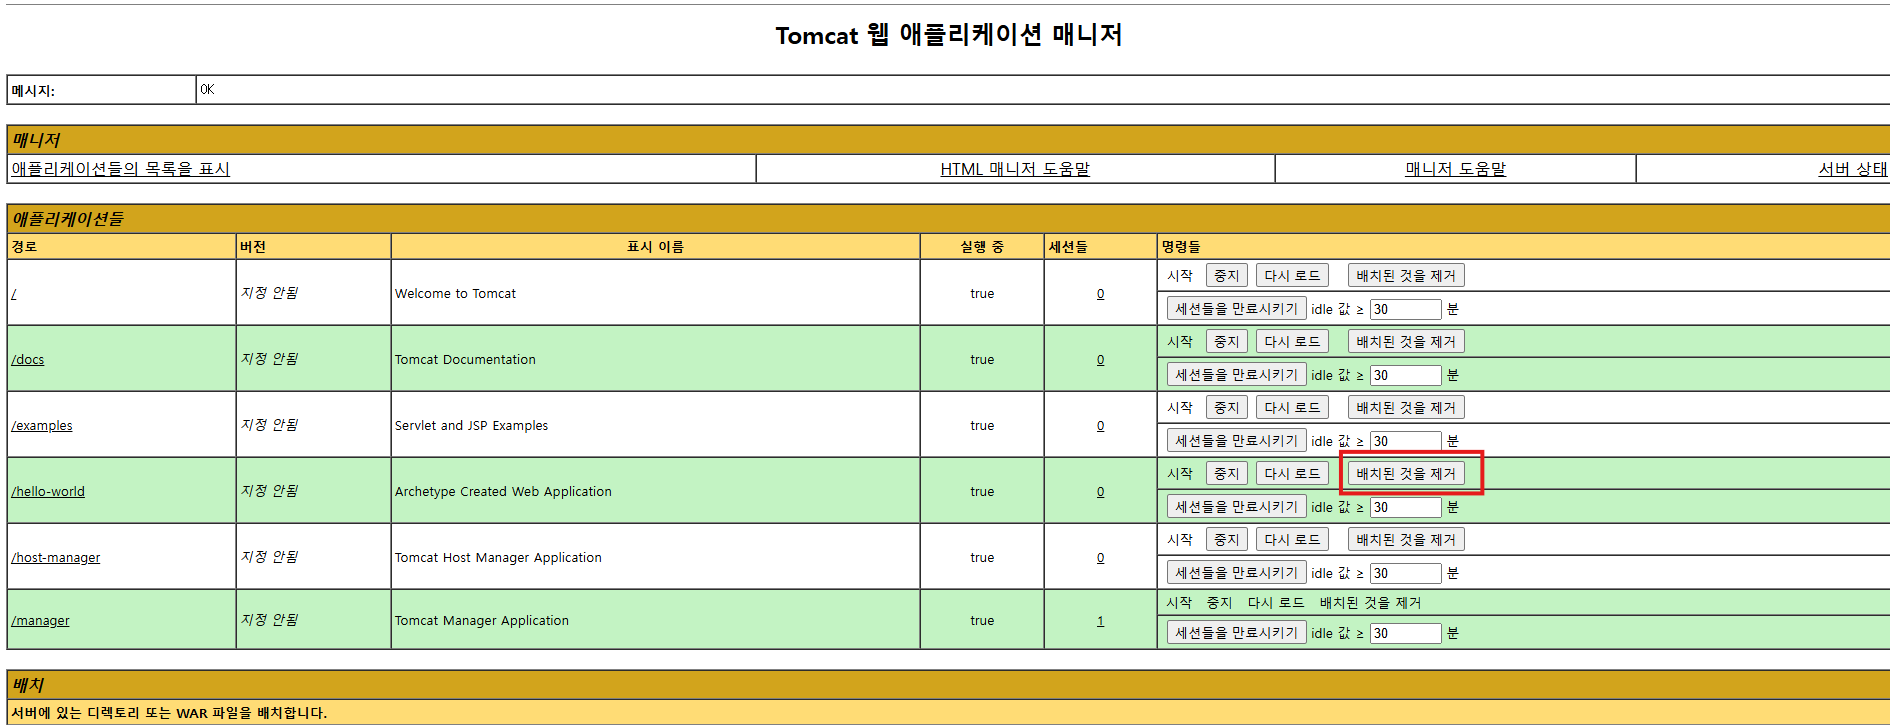This screenshot has width=1890, height=725.
Task: Open the /manager path link
Action: [x=40, y=621]
